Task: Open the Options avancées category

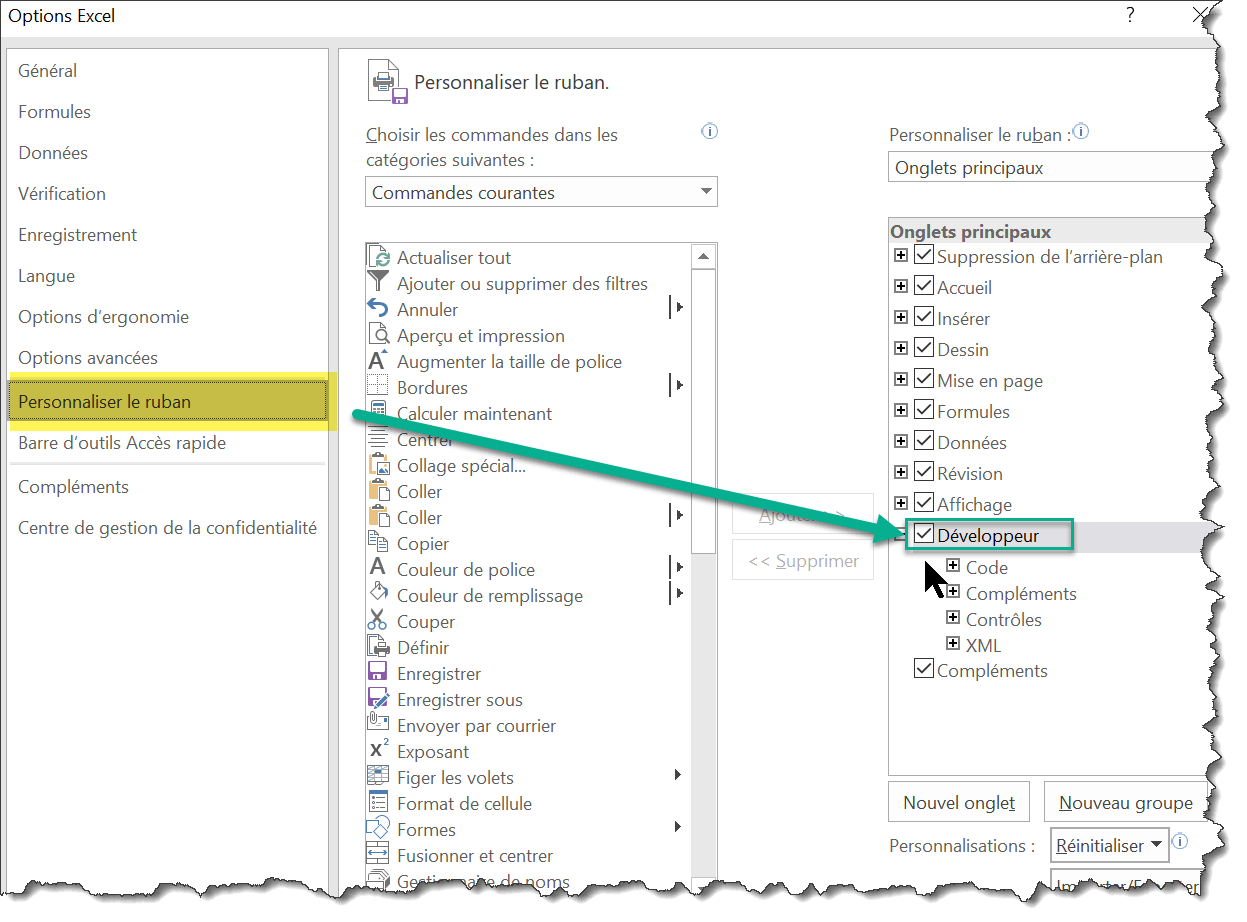Action: [x=88, y=358]
